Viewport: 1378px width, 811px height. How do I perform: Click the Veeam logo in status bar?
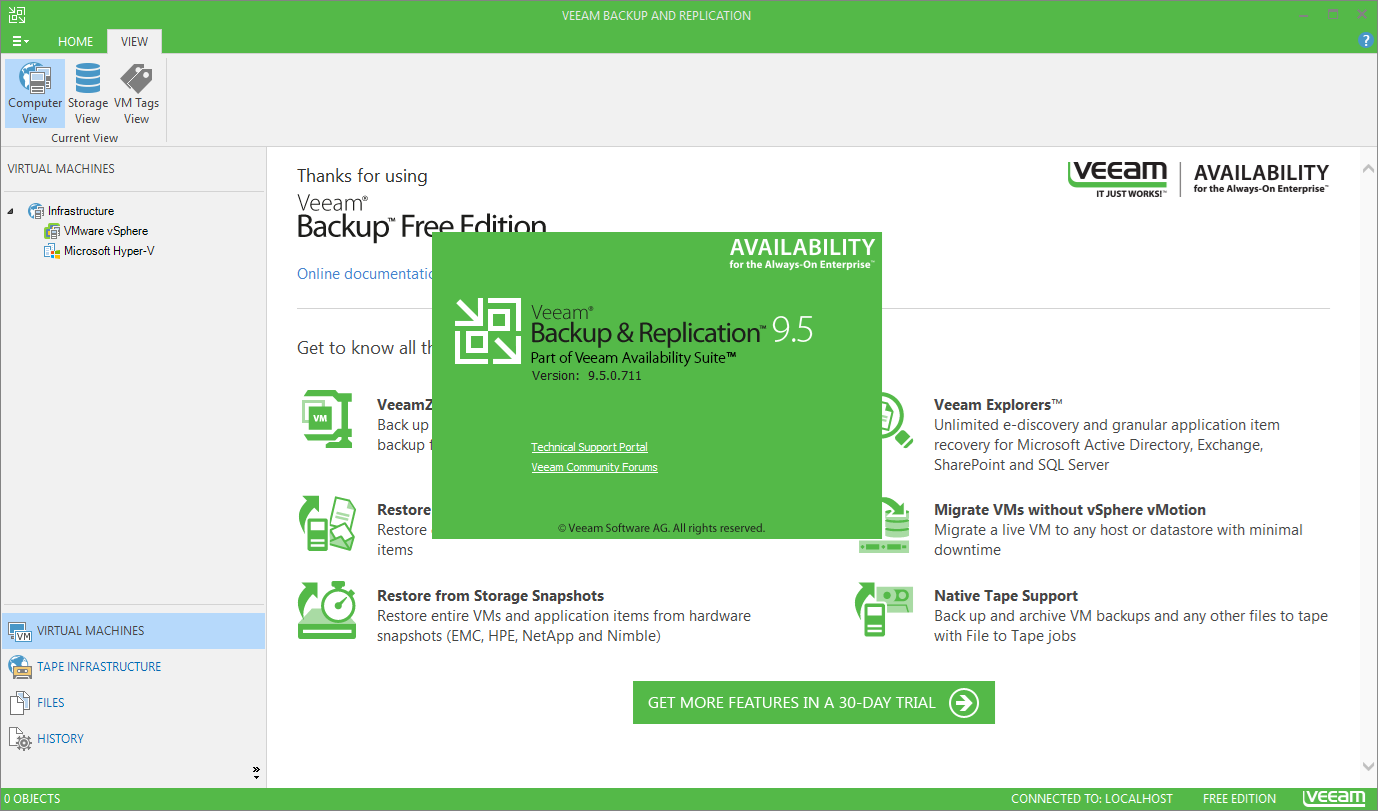[x=1334, y=798]
